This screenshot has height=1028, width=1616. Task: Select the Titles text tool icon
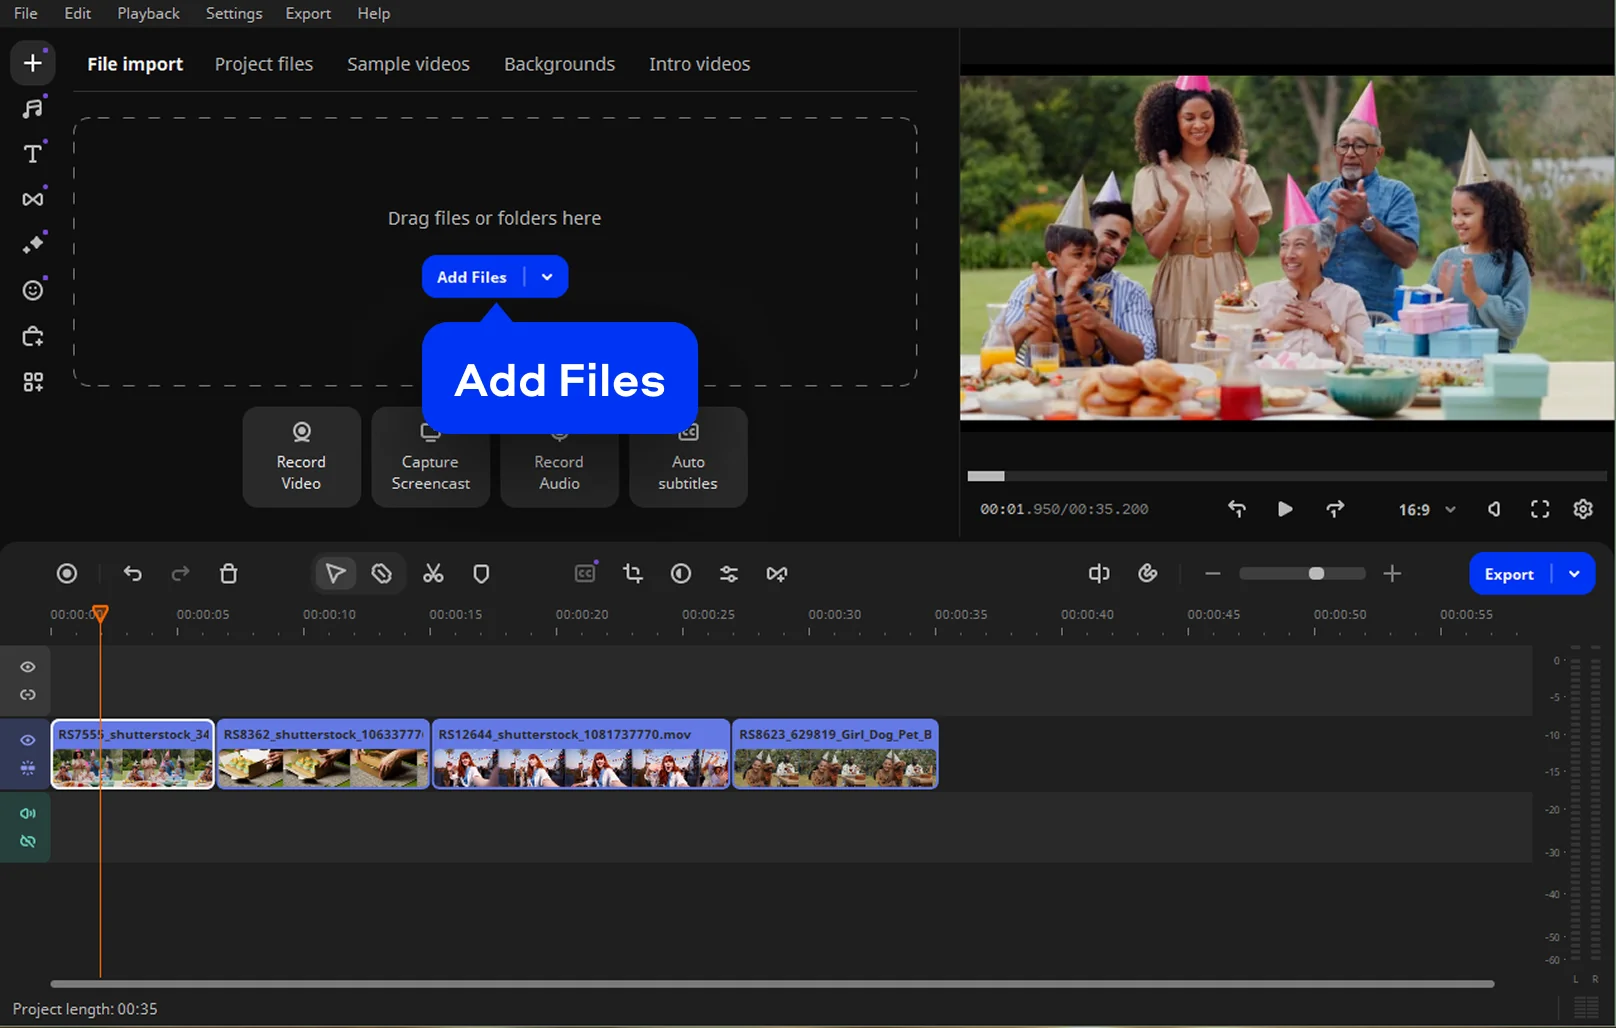pos(33,154)
